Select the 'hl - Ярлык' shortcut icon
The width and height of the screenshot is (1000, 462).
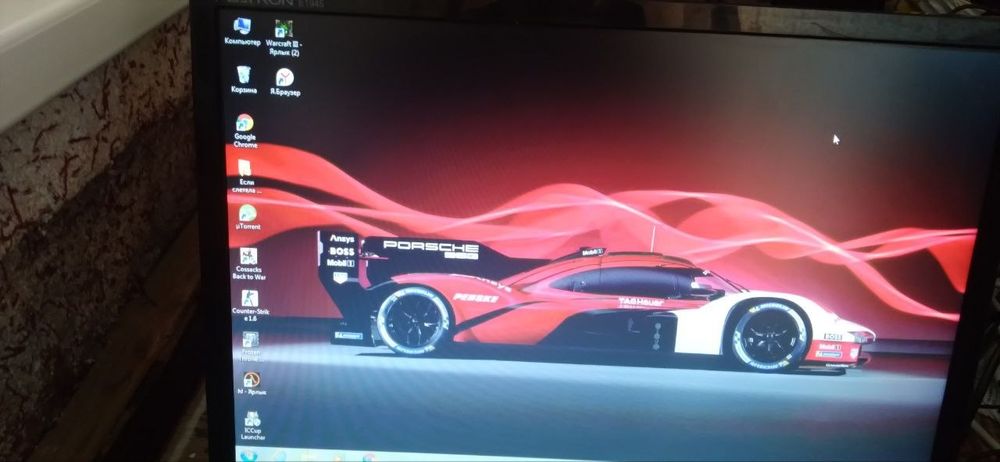click(x=251, y=384)
